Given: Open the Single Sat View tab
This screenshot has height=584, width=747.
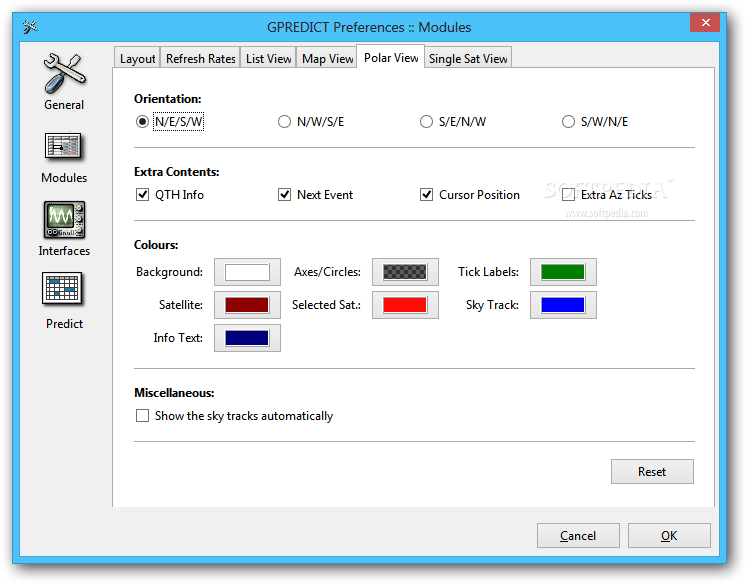Looking at the screenshot, I should [x=468, y=59].
